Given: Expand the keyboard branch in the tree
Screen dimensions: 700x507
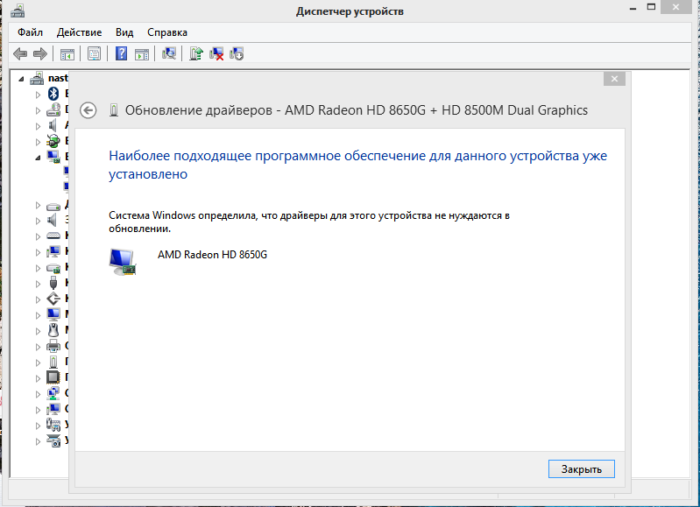Looking at the screenshot, I should point(38,236).
